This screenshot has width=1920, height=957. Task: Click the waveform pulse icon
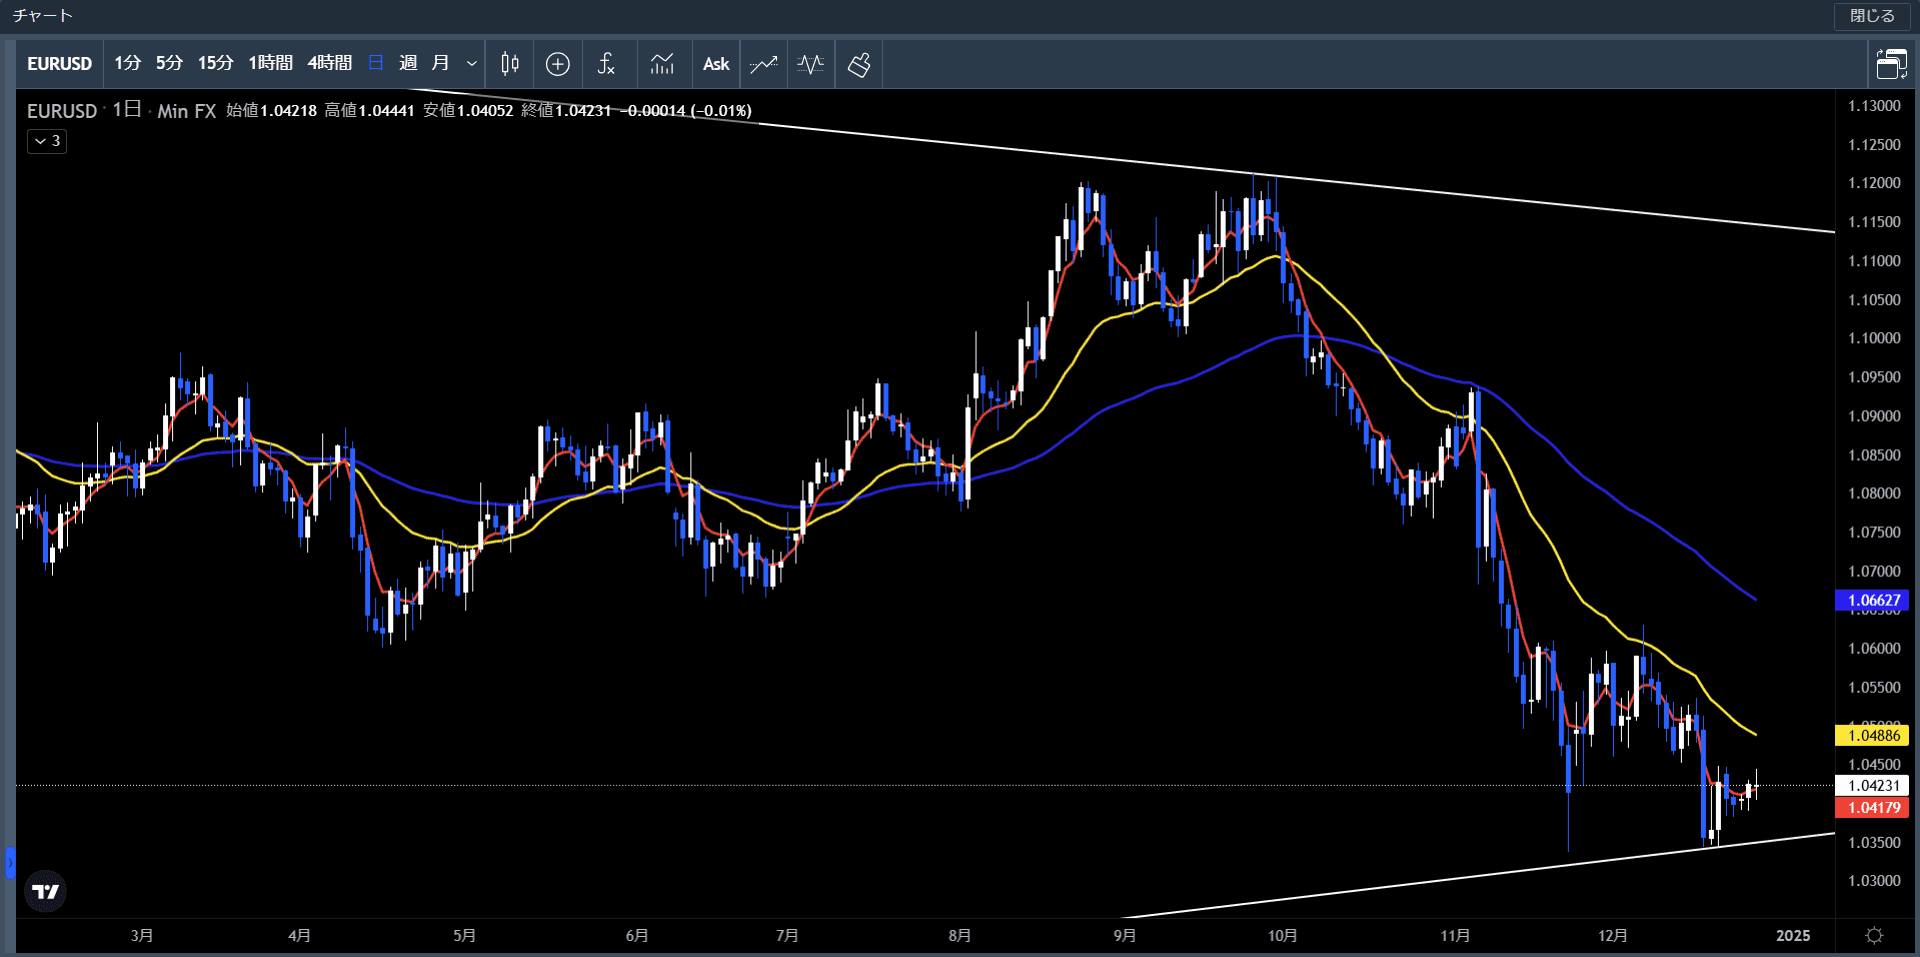pyautogui.click(x=811, y=64)
